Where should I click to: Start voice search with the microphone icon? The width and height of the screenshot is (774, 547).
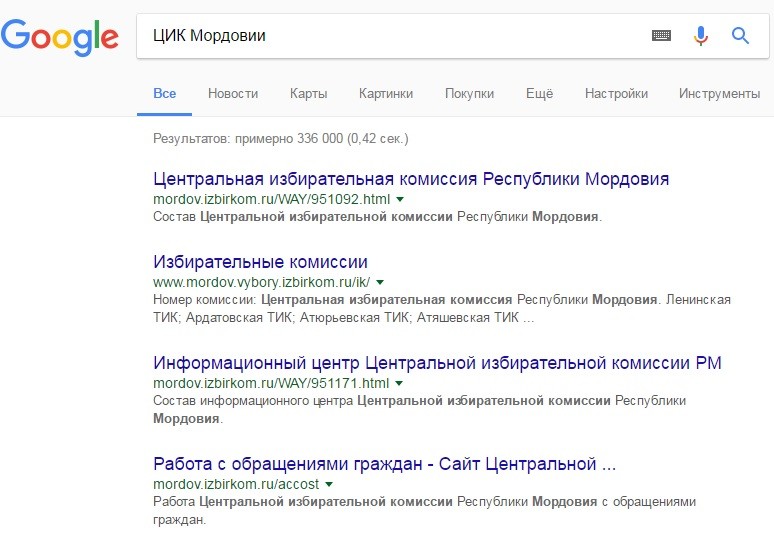pyautogui.click(x=700, y=36)
